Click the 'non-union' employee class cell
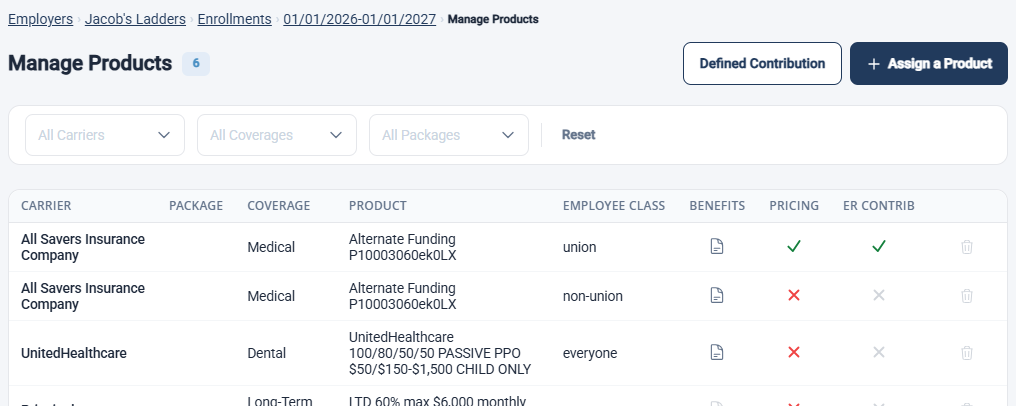 [x=593, y=296]
